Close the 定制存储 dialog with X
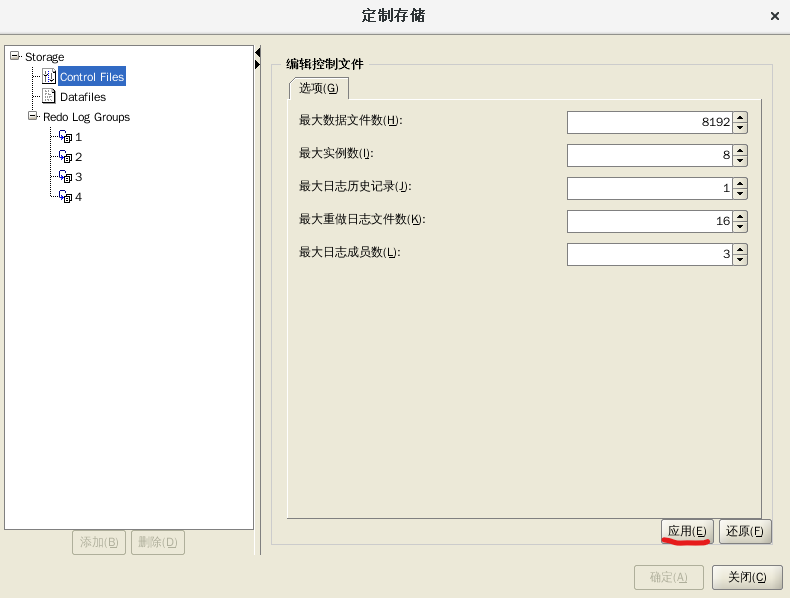The height and width of the screenshot is (598, 790). click(x=775, y=16)
